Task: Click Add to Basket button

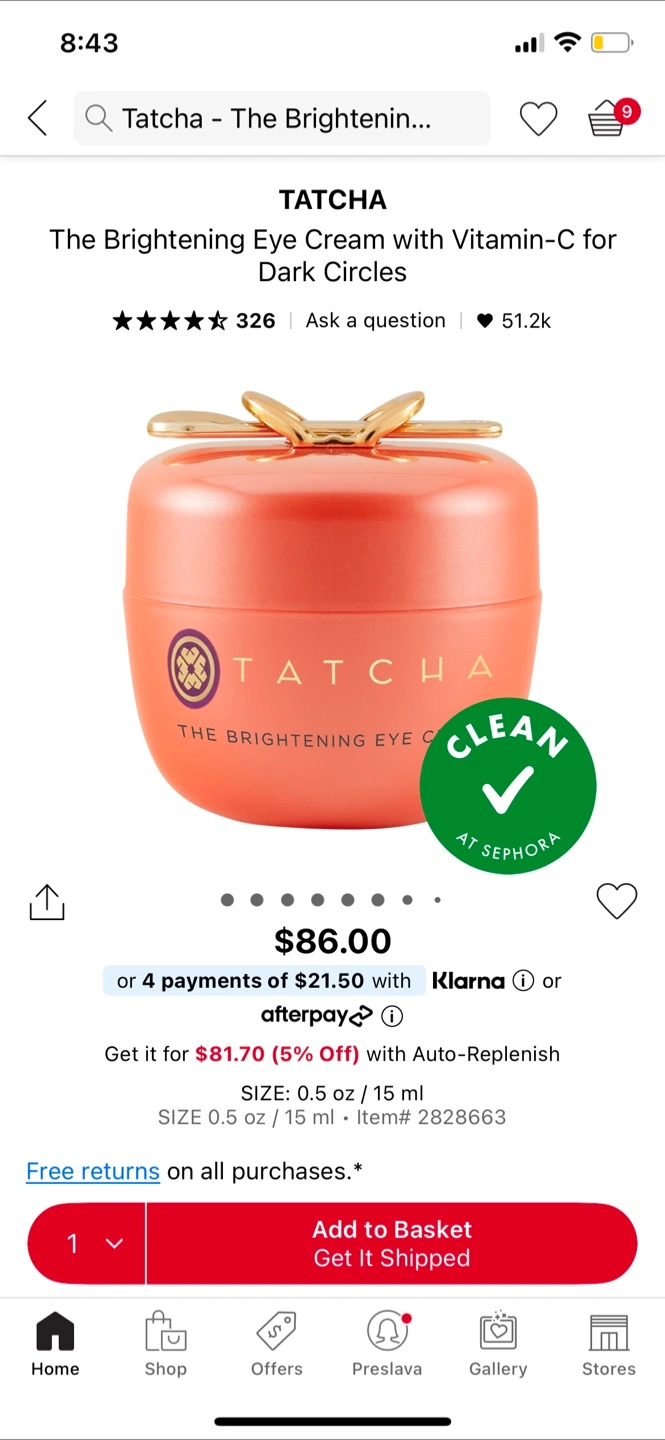Action: [392, 1243]
